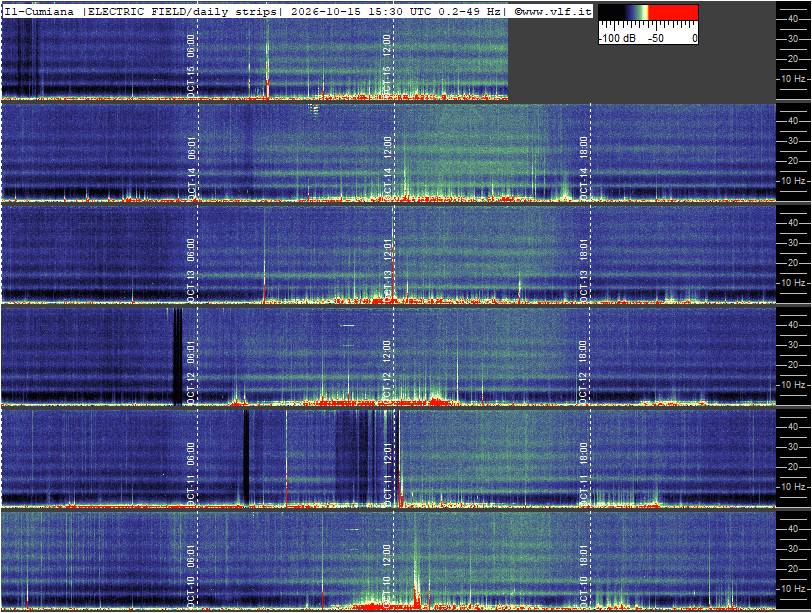Screen dimensions: 812x613
Task: Click the OCT-14 06:01 time marker
Action: (x=191, y=168)
